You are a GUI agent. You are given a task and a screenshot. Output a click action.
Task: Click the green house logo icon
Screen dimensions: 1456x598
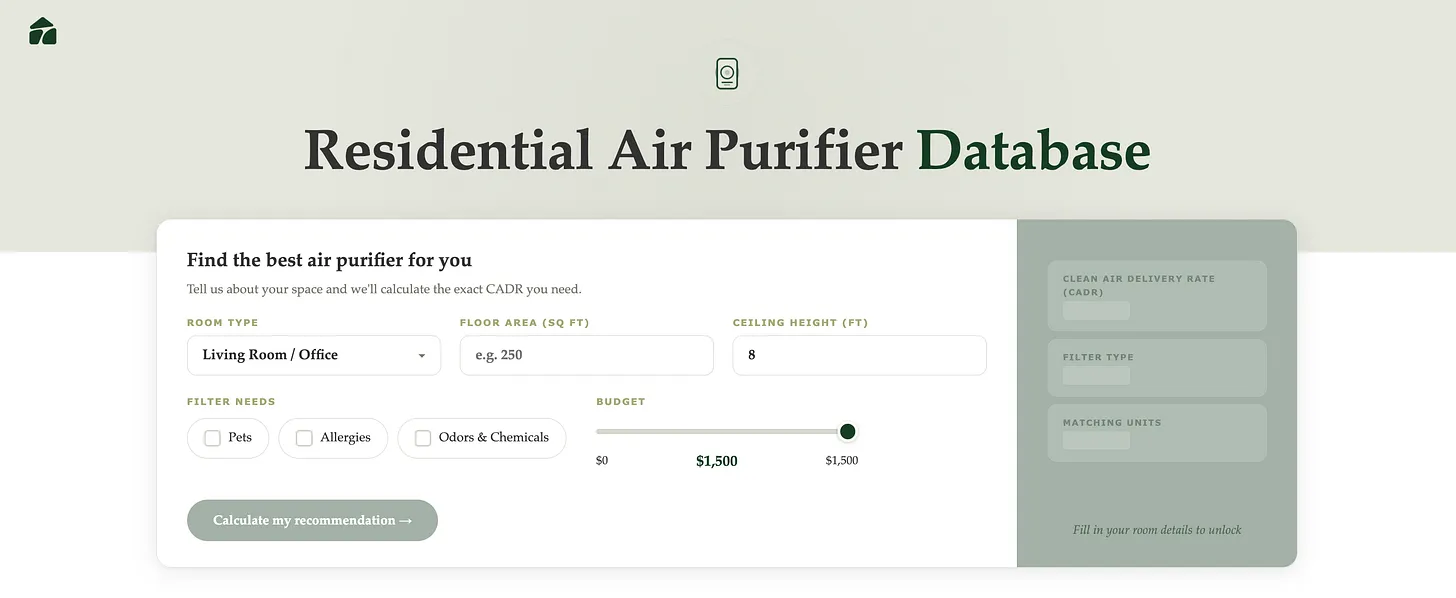(x=42, y=31)
